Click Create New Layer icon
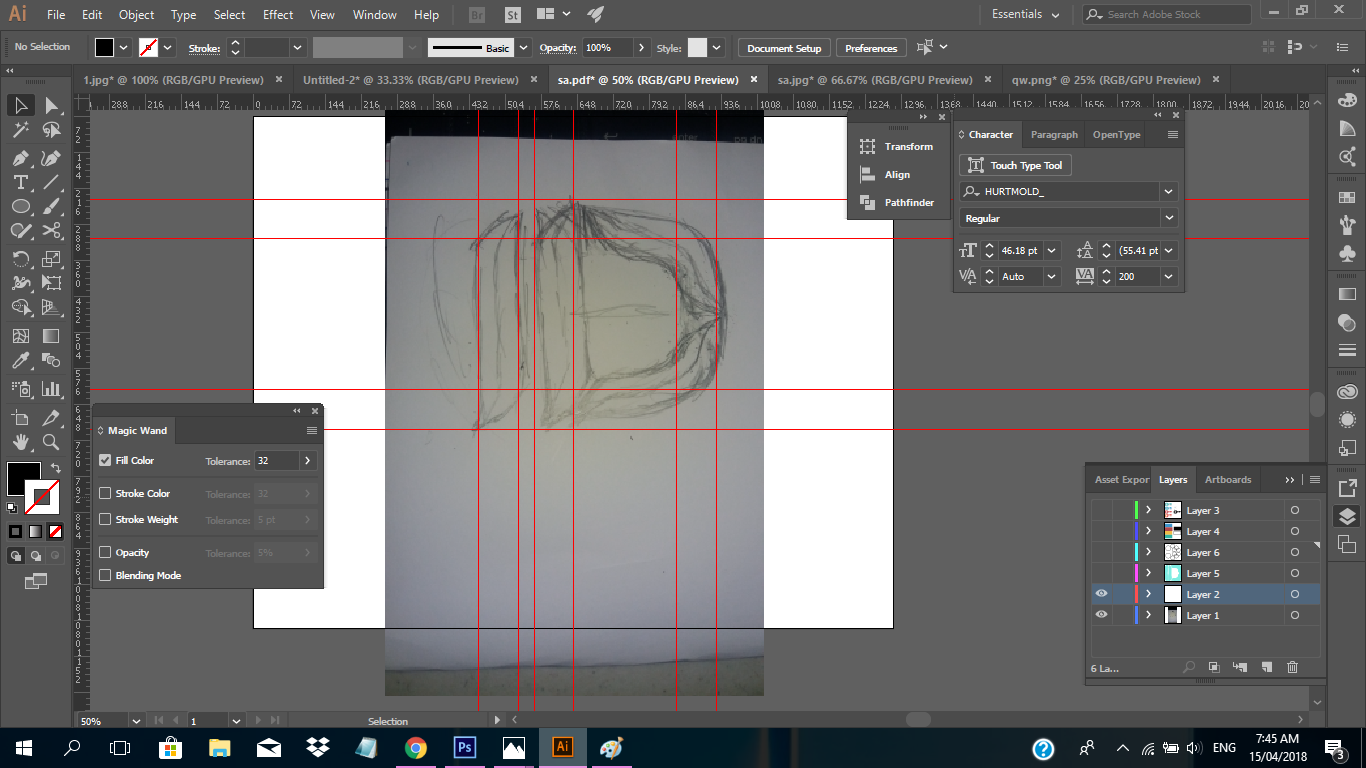 (1266, 667)
